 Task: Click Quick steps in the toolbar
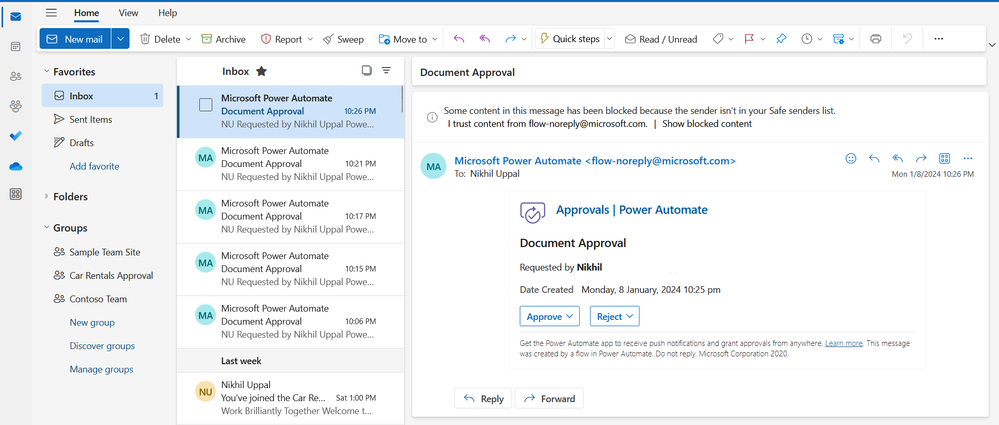569,39
